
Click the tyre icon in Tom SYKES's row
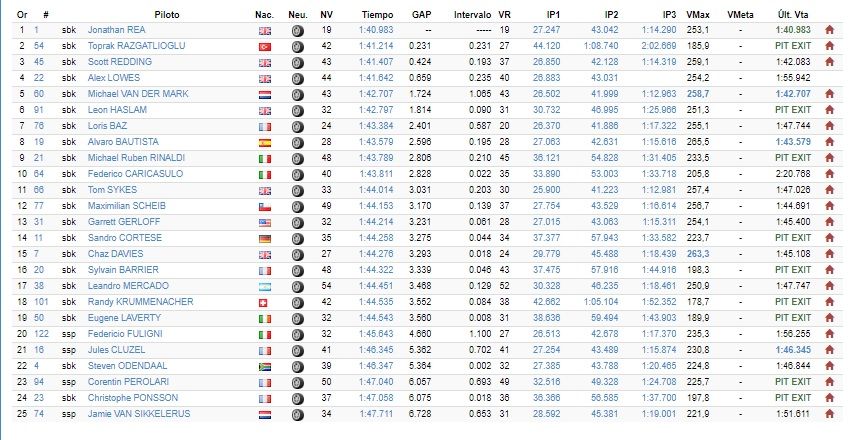[297, 191]
